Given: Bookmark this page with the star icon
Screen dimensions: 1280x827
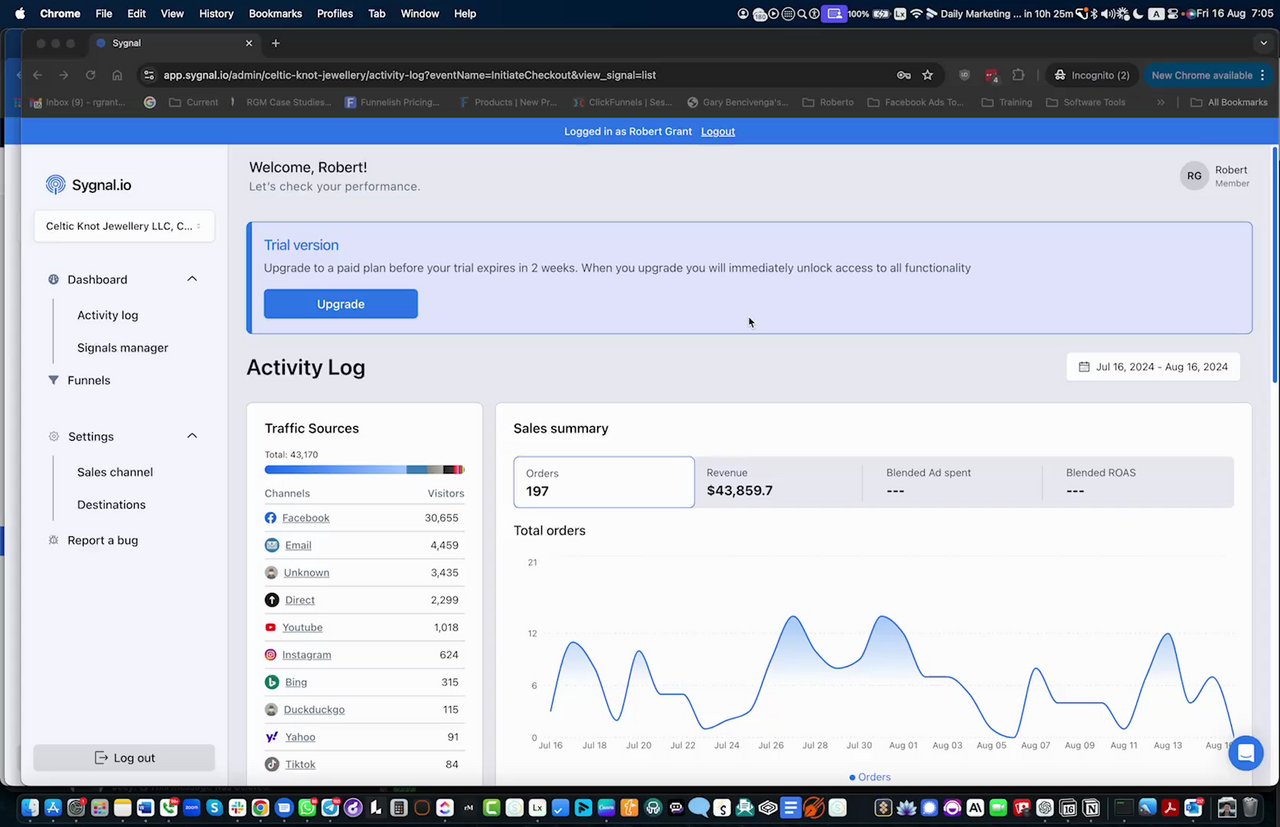Looking at the screenshot, I should point(927,75).
